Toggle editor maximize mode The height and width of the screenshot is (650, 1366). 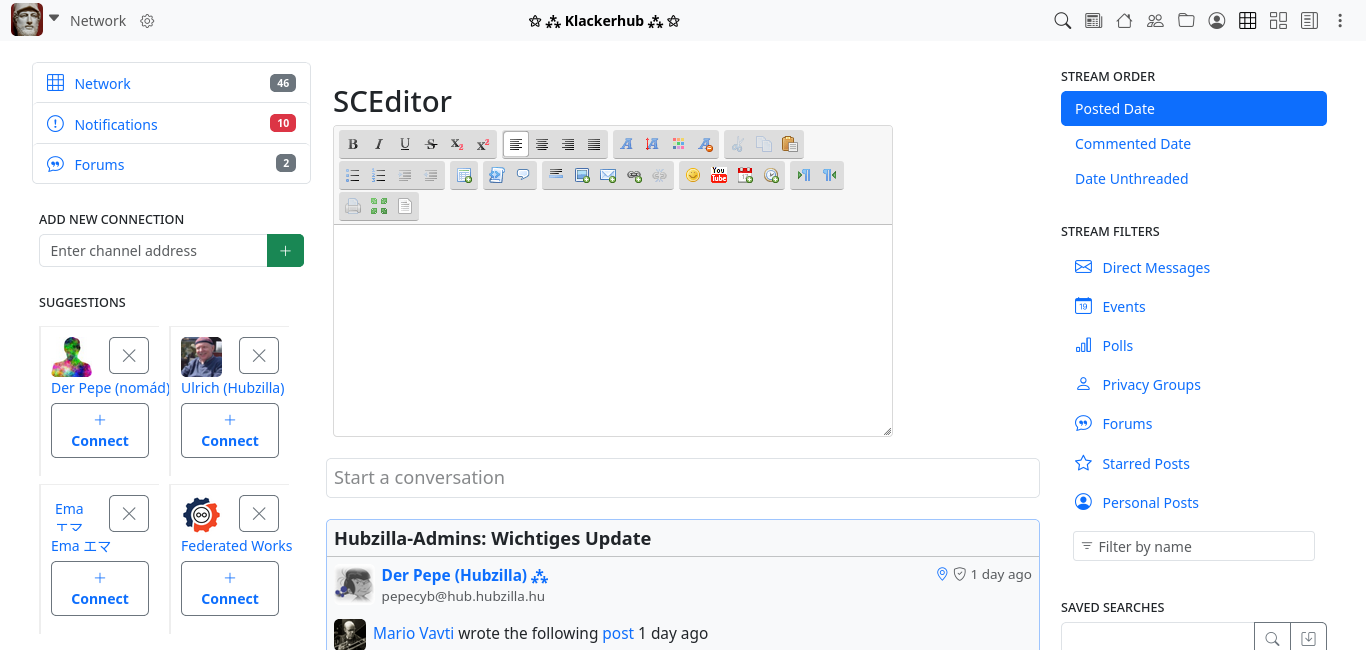(x=379, y=207)
